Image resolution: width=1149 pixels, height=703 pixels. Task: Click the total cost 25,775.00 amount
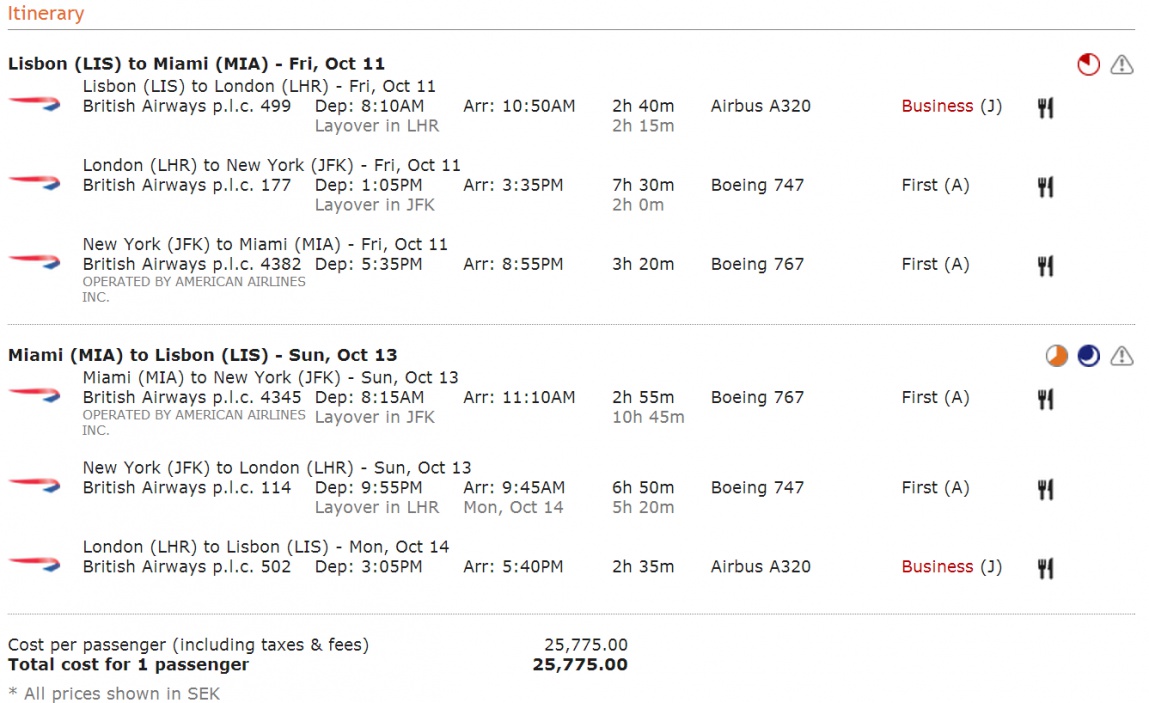tap(580, 665)
